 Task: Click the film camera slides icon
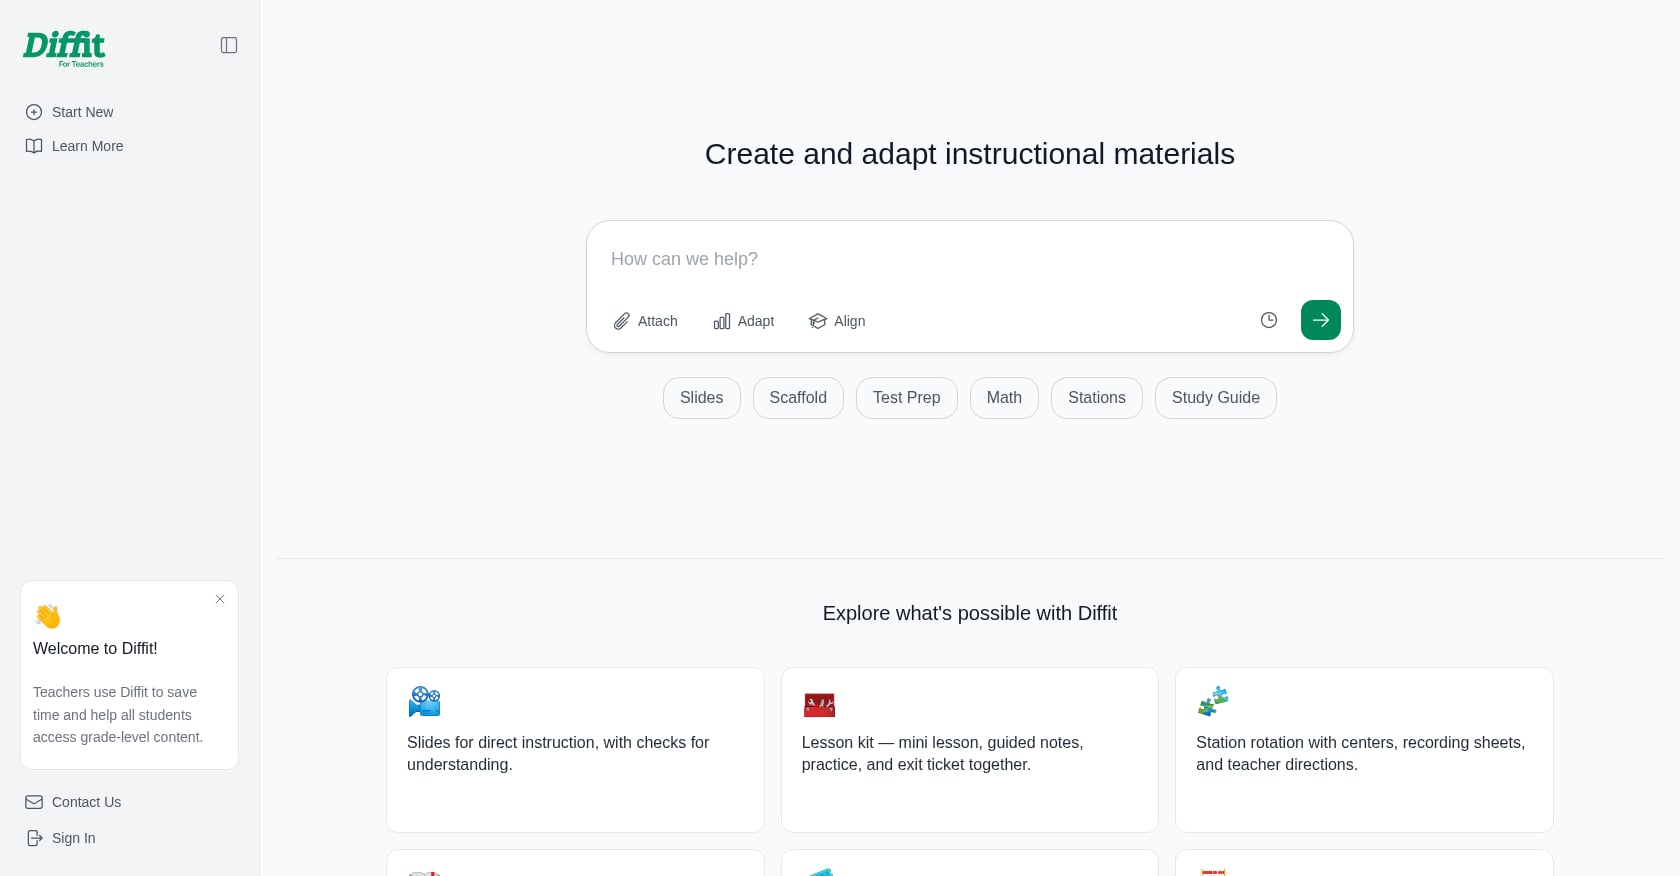coord(424,701)
